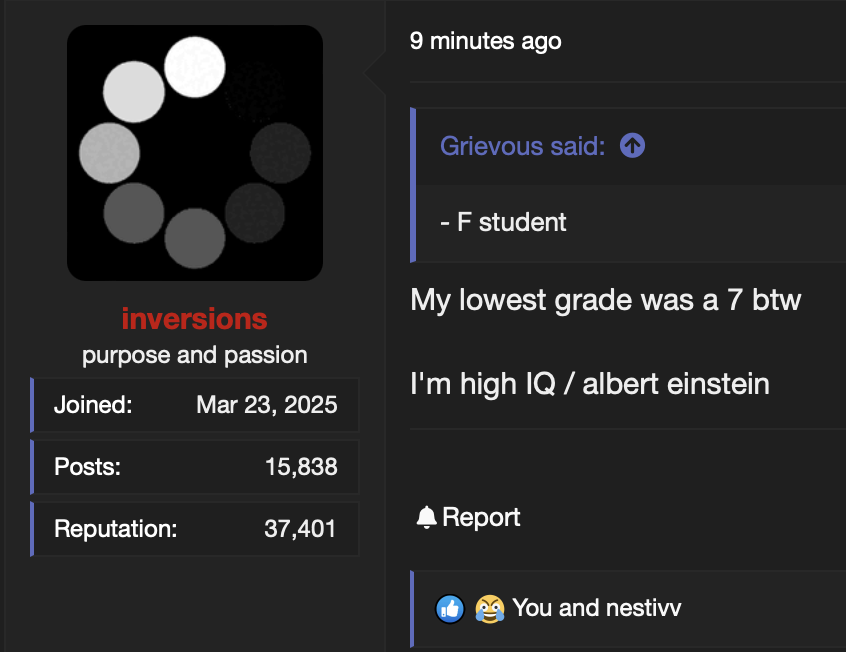Click the 'purpose and passion' user title

(194, 356)
